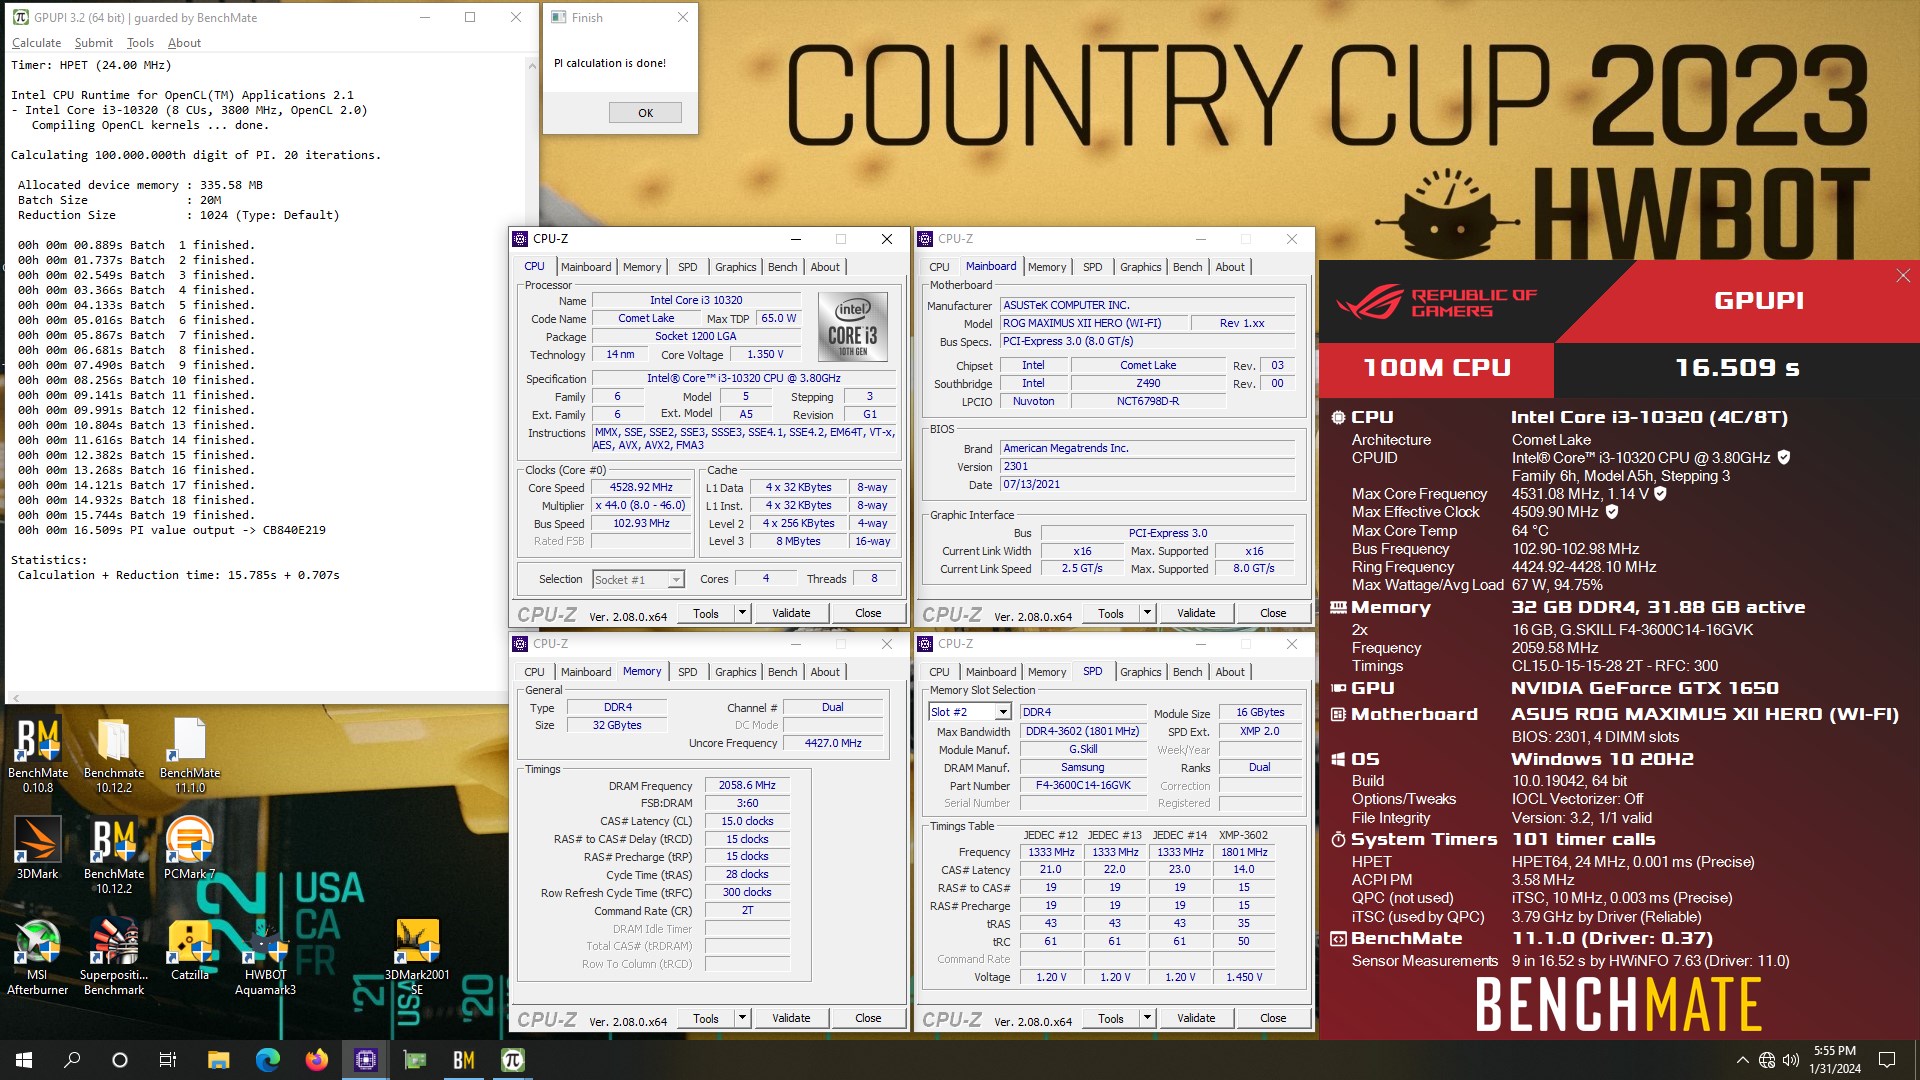1920x1080 pixels.
Task: Launch 3DMark desktop shortcut
Action: (38, 848)
